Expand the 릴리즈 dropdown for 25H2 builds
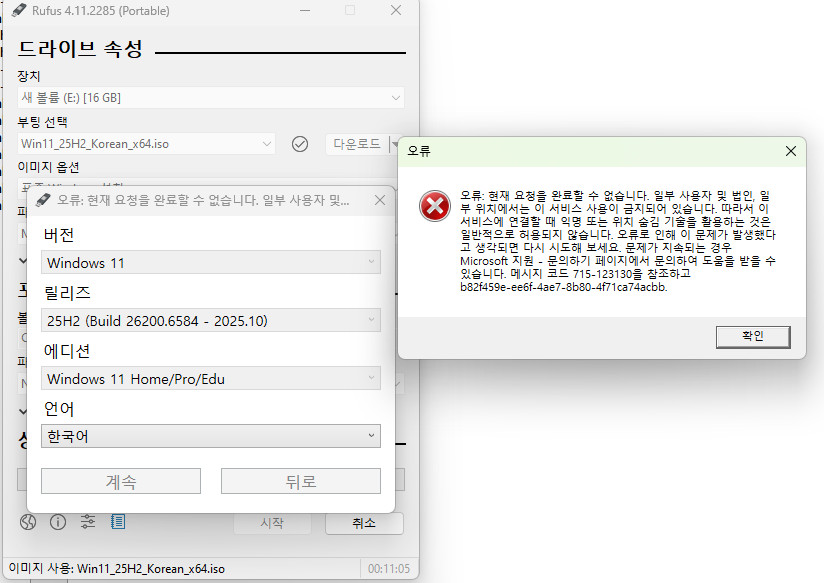This screenshot has width=824, height=583. tap(210, 320)
